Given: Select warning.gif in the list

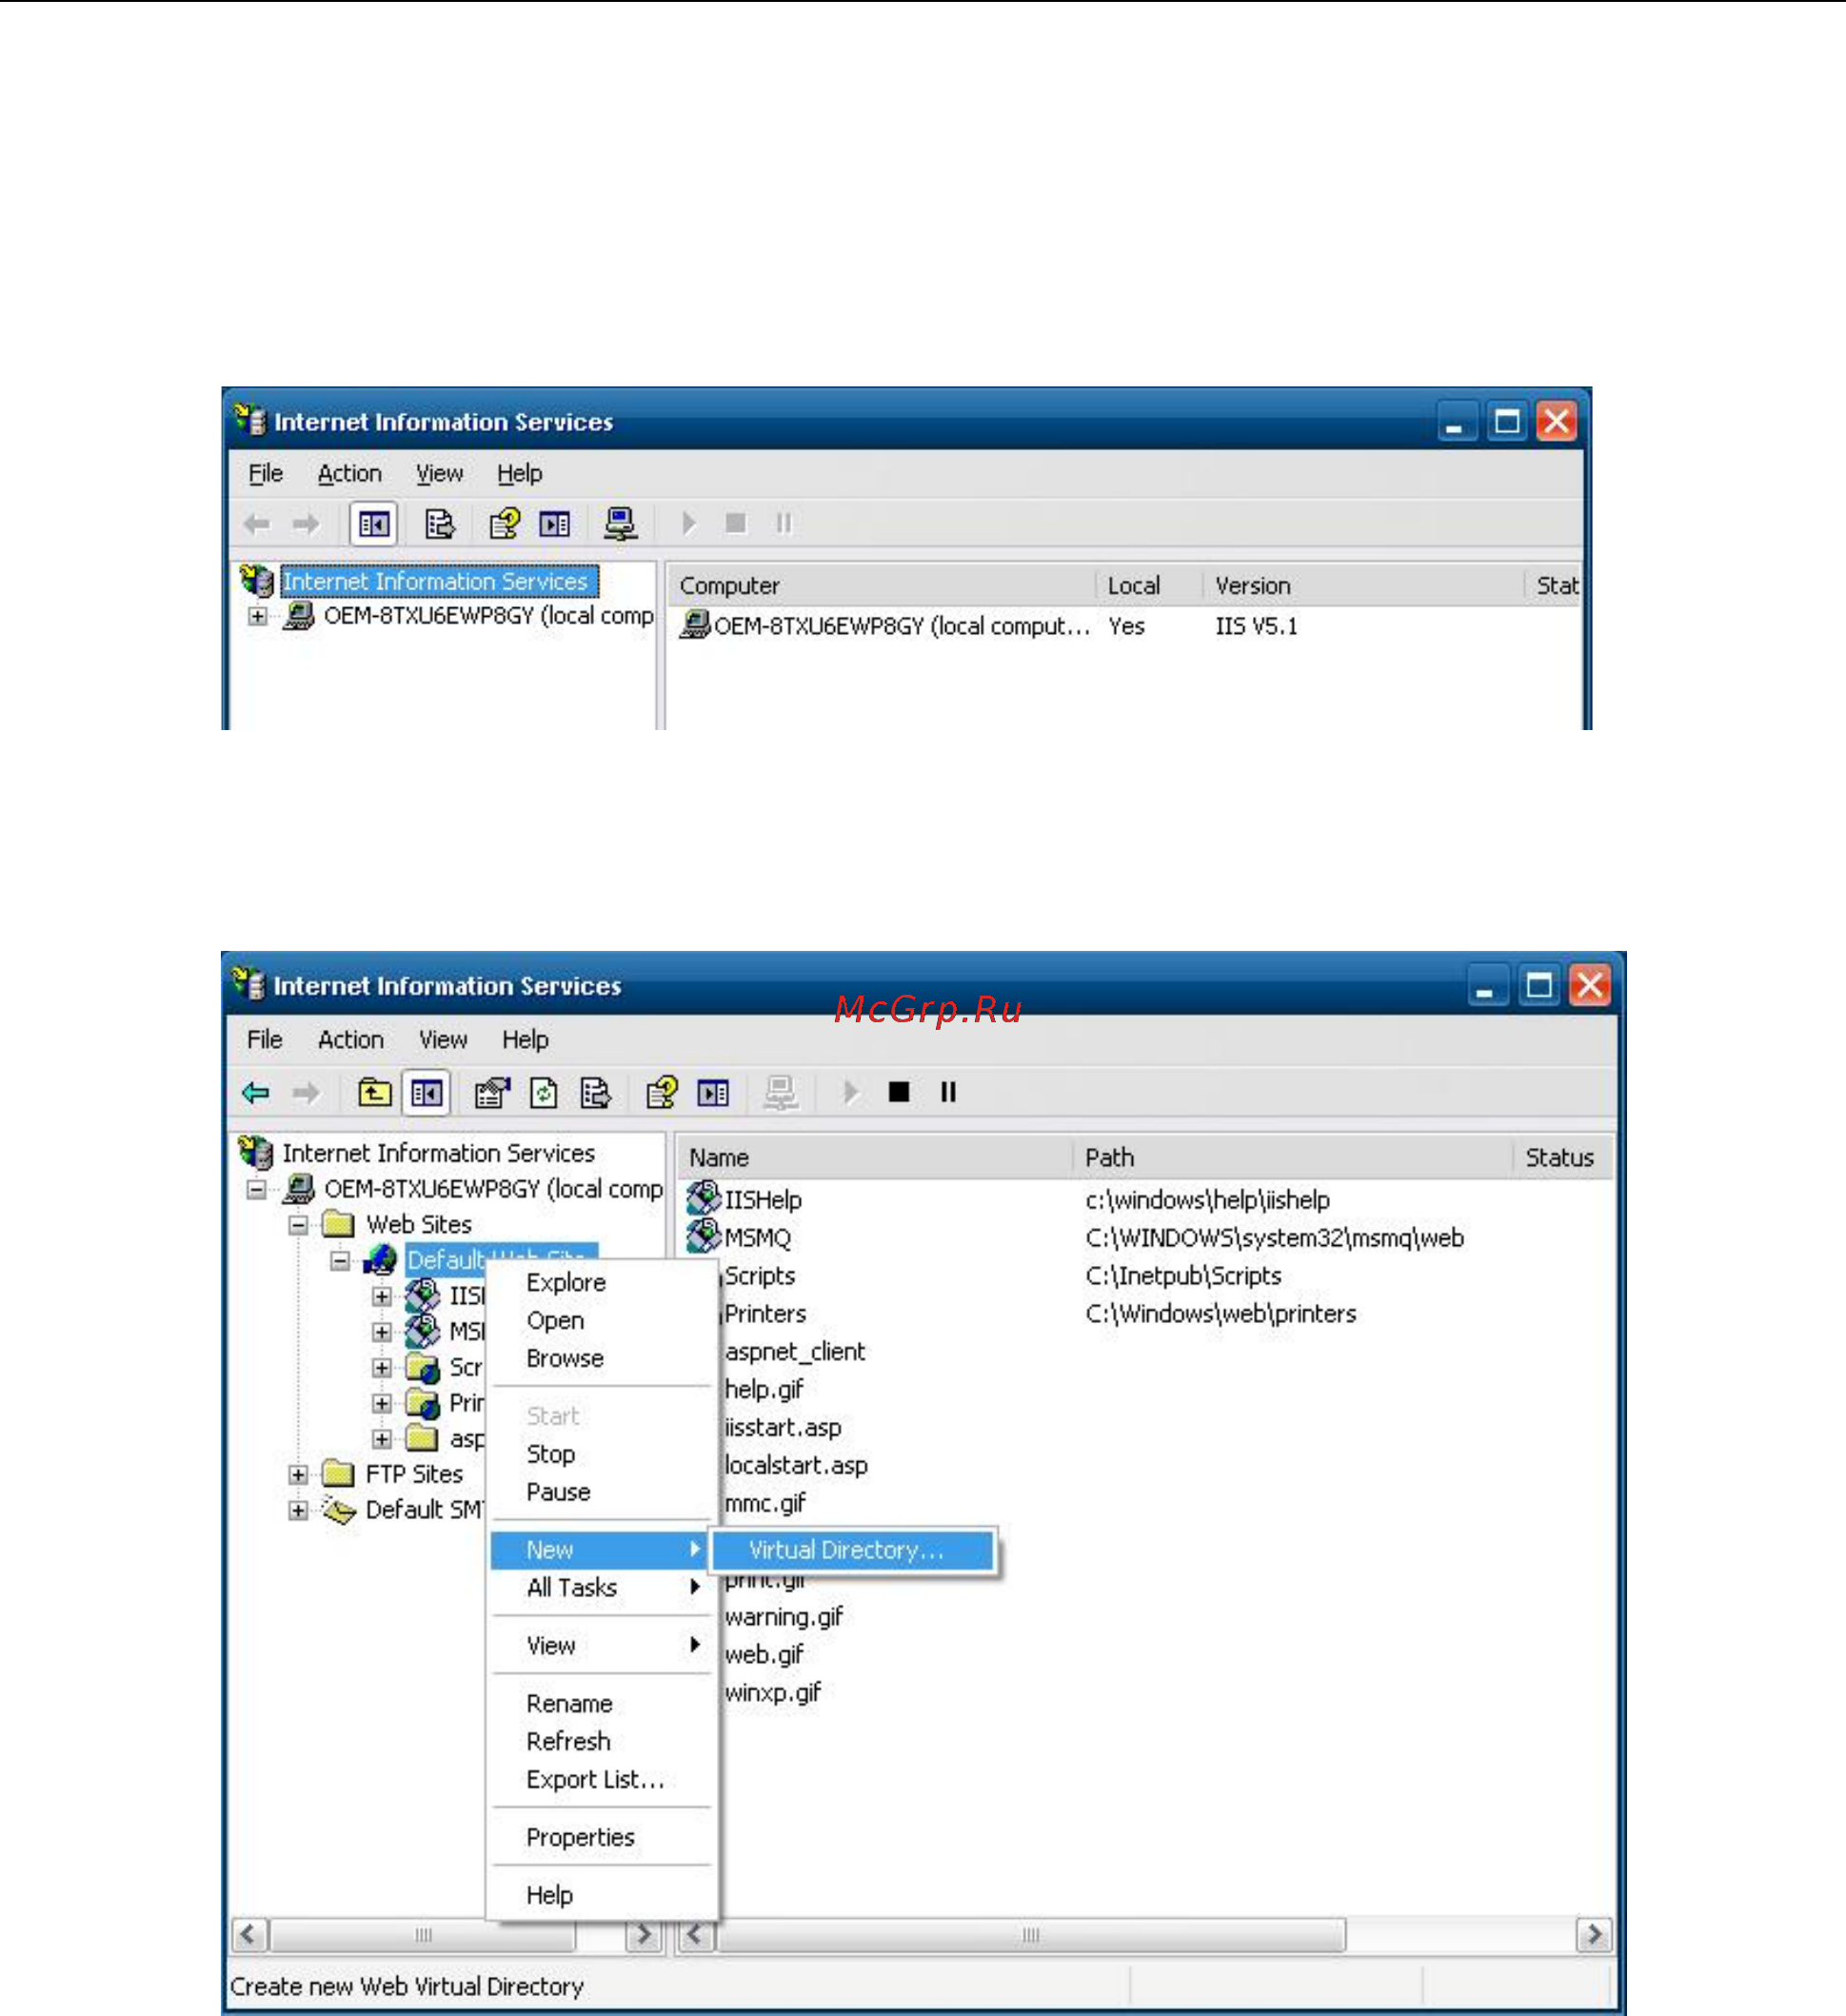Looking at the screenshot, I should coord(784,1617).
